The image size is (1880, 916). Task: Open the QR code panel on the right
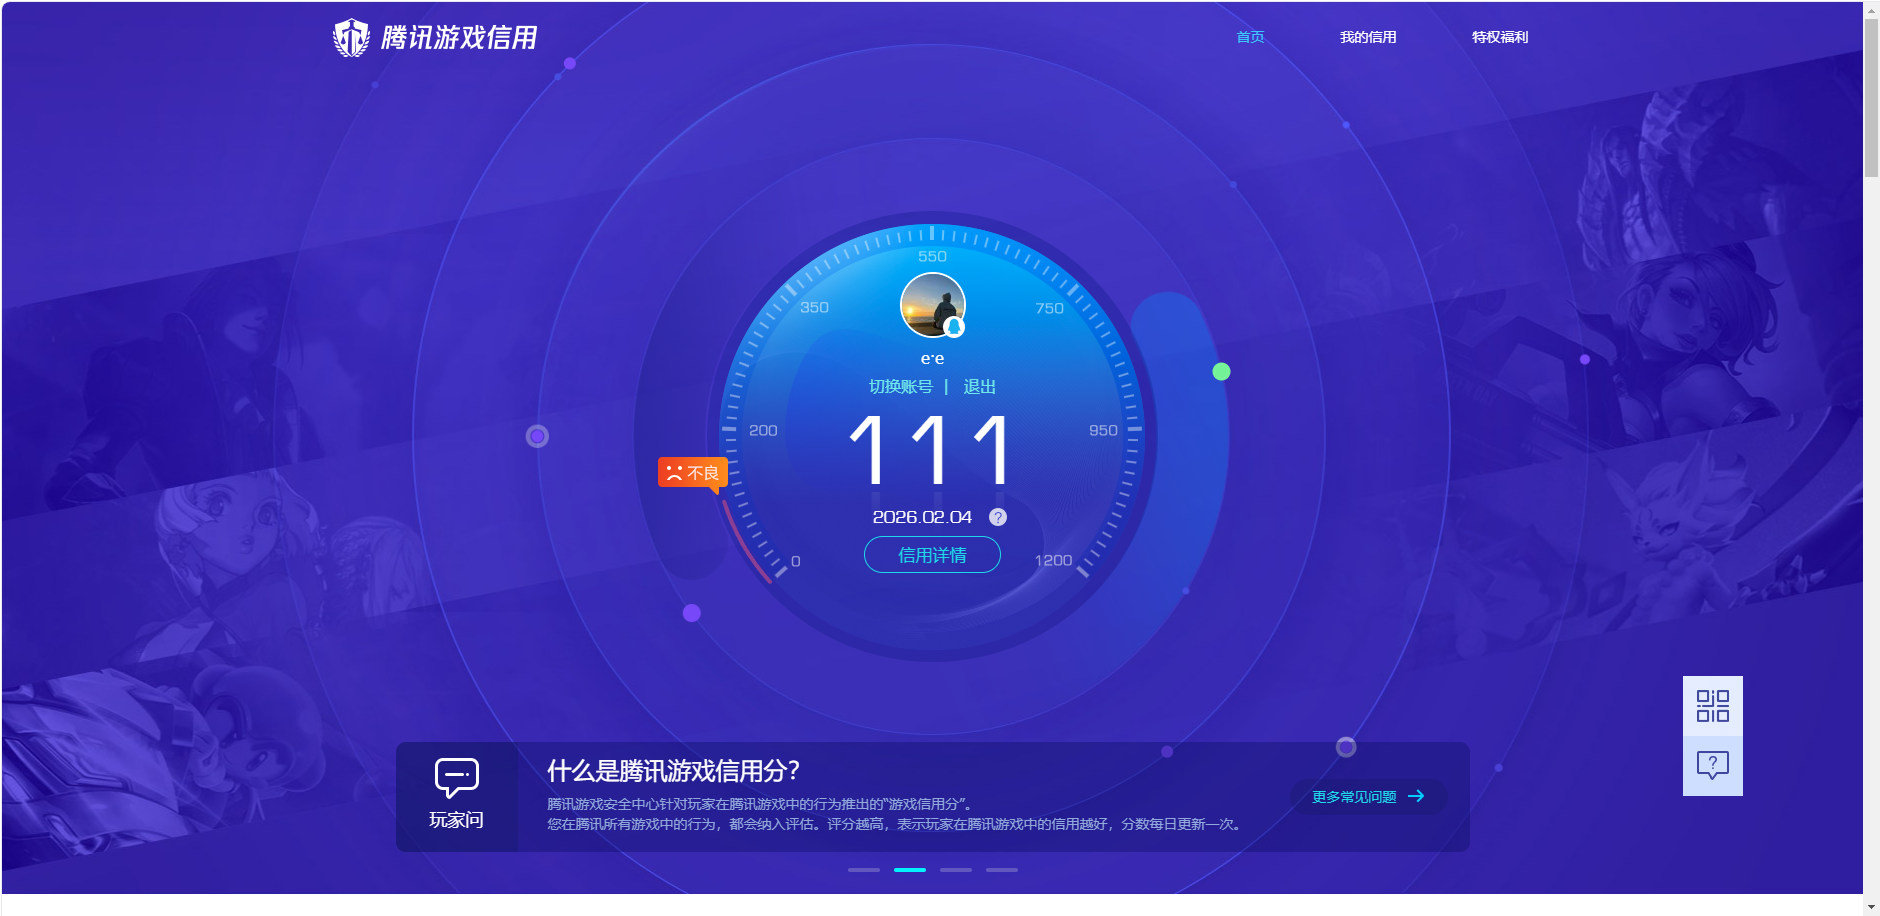[1712, 705]
